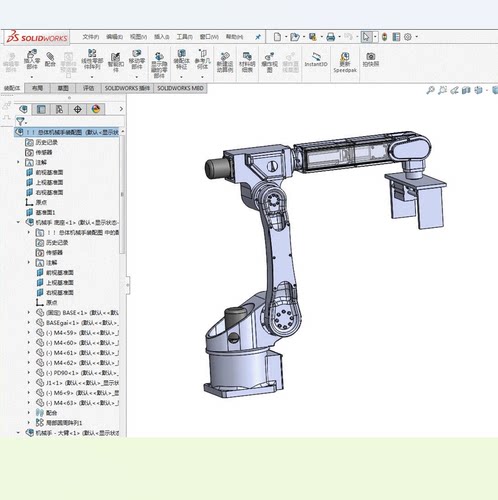Switch to the 布局 ribbon tab
Image resolution: width=498 pixels, height=500 pixels.
(37, 88)
